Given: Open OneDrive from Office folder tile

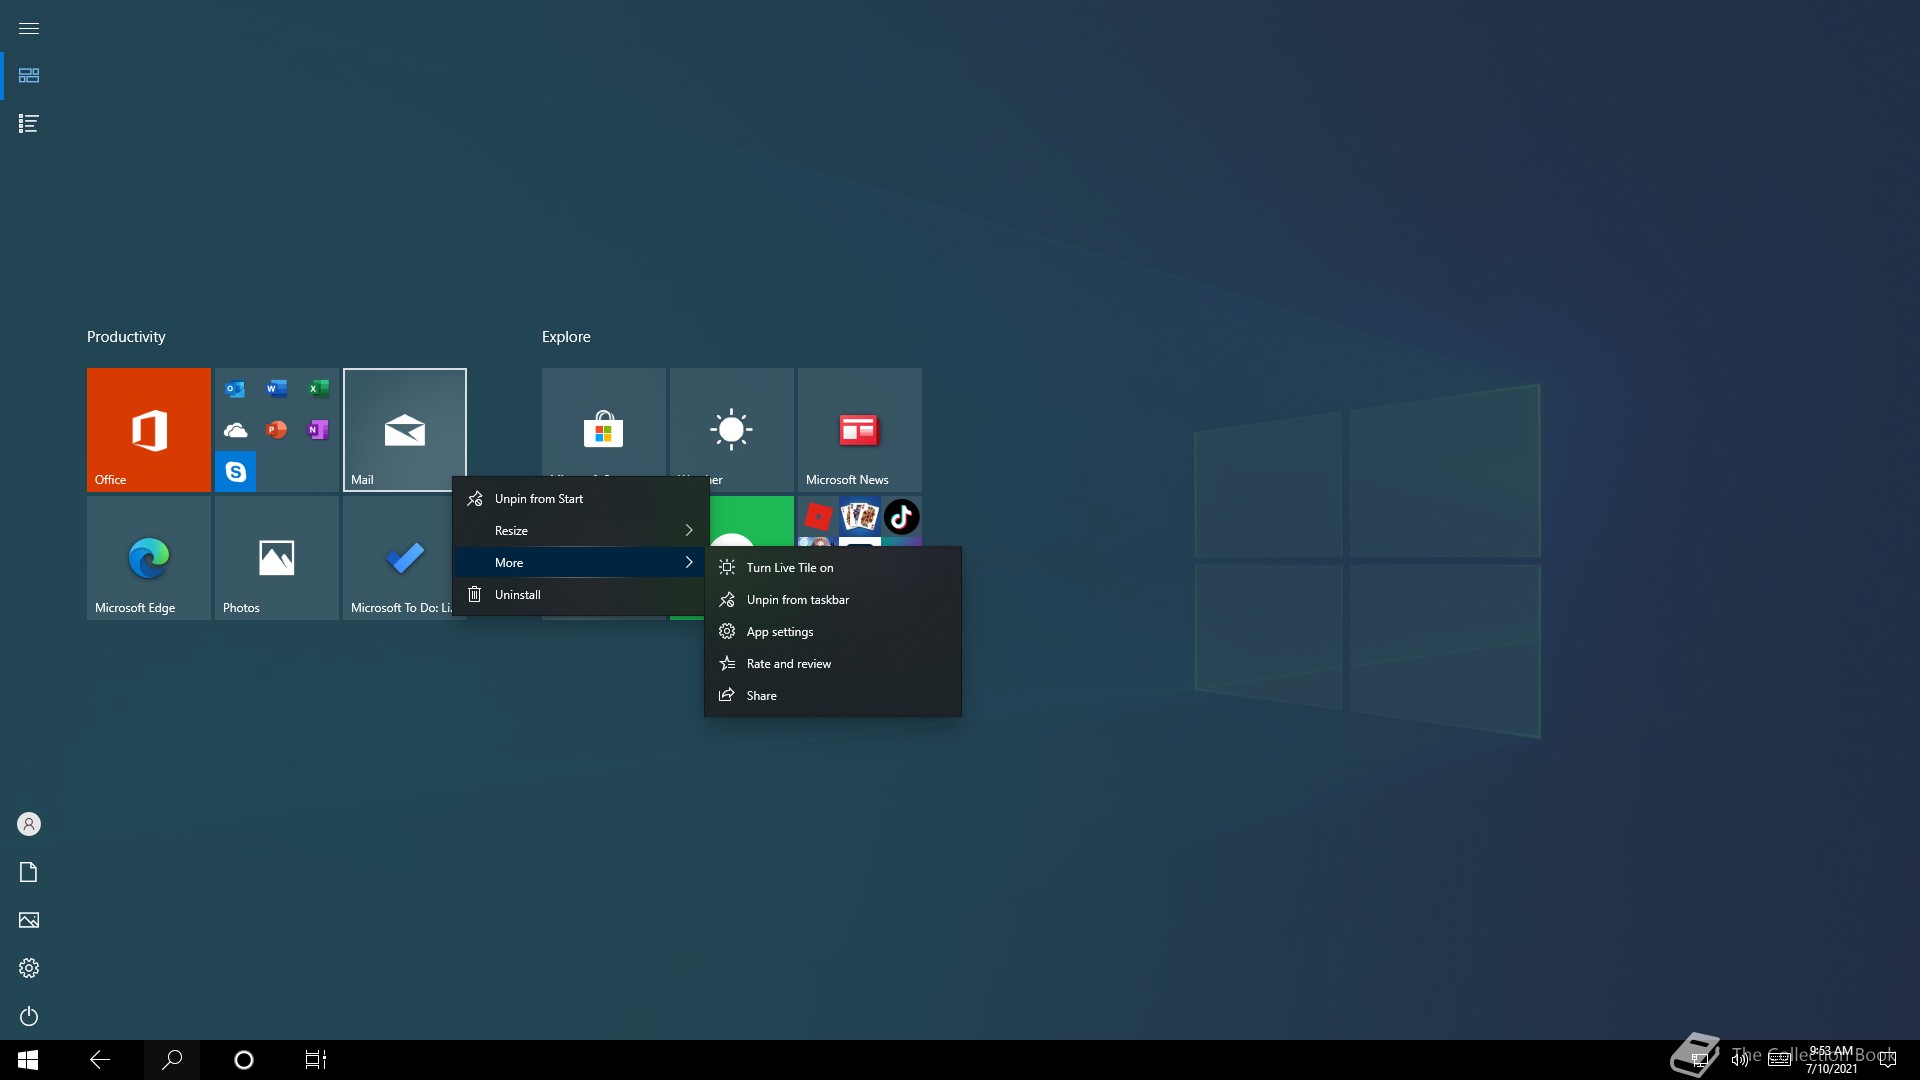Looking at the screenshot, I should point(235,430).
